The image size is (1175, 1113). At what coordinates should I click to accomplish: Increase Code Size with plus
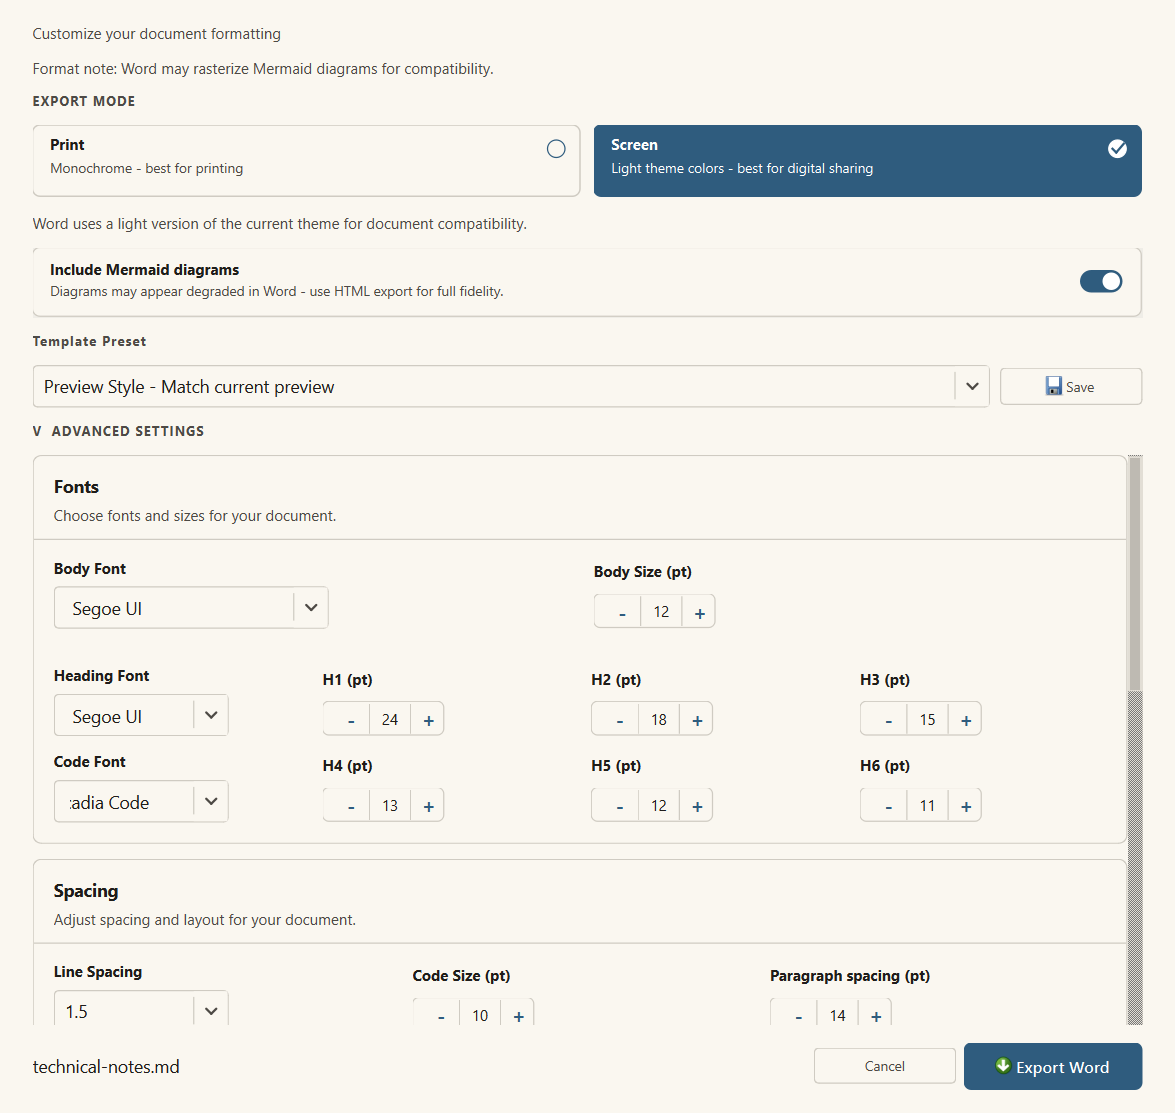point(518,1013)
